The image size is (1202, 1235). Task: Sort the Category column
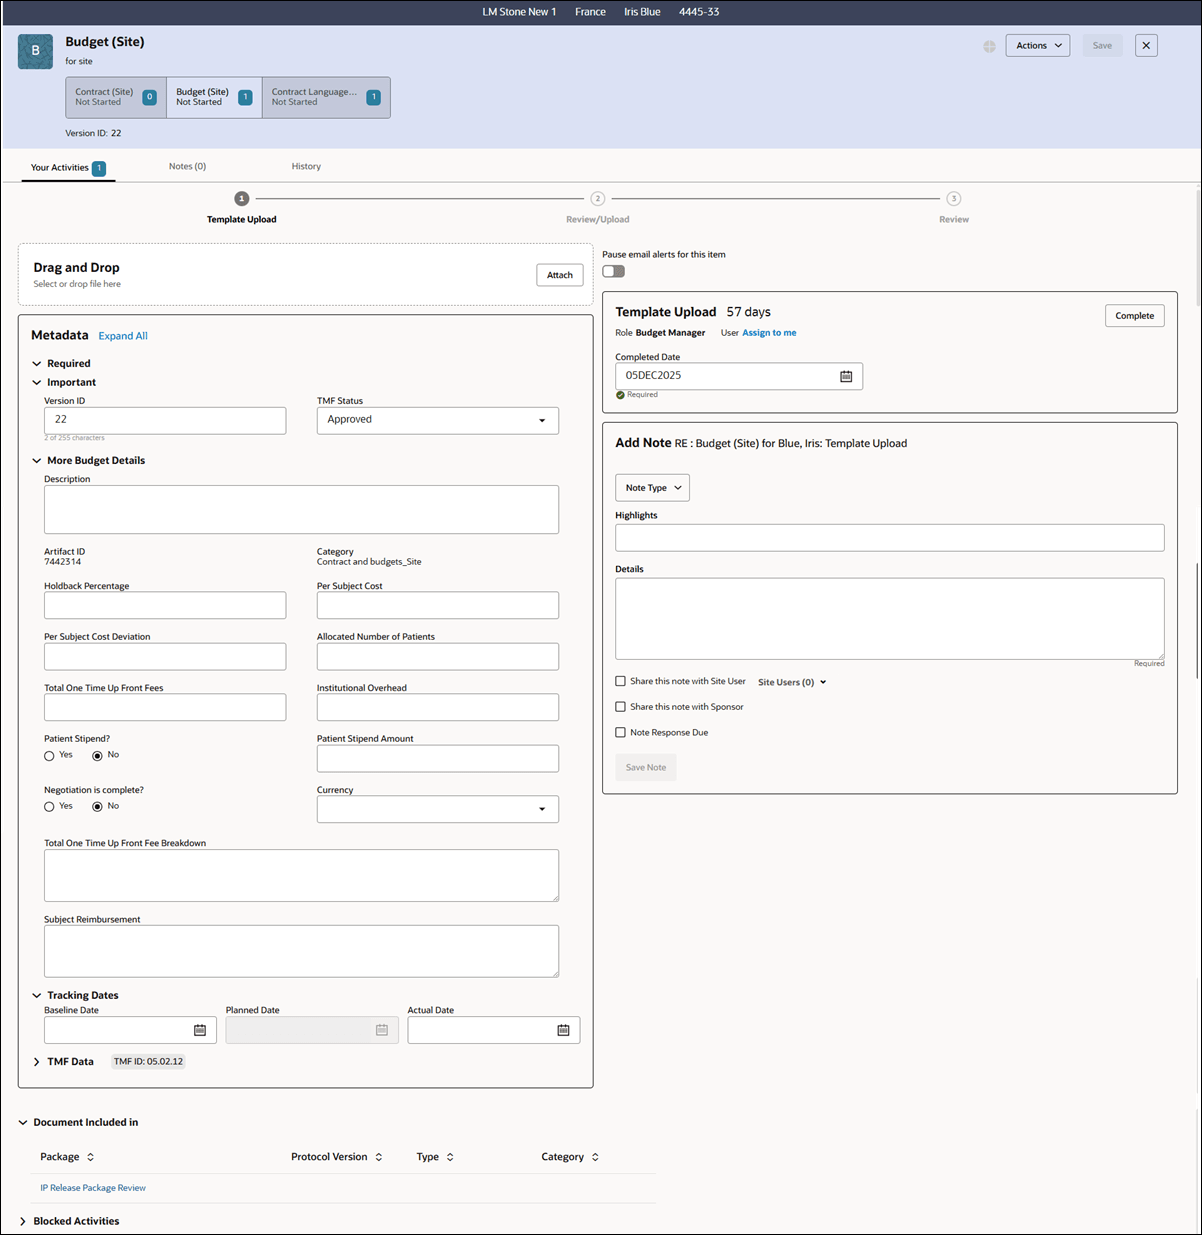pos(594,1156)
